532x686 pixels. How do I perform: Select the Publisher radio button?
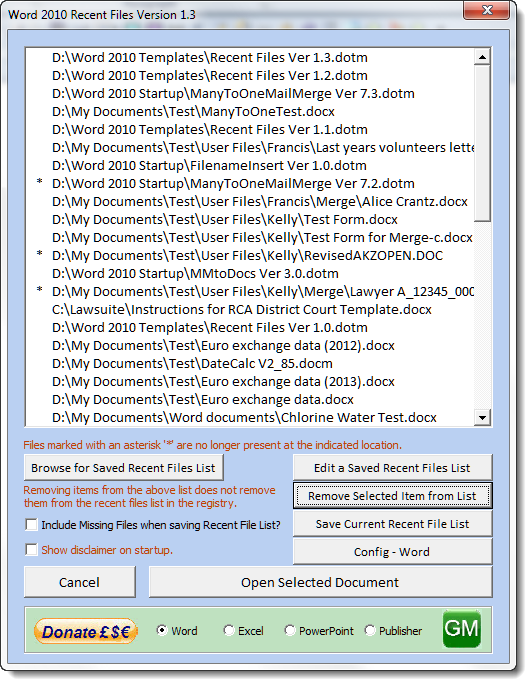coord(370,630)
